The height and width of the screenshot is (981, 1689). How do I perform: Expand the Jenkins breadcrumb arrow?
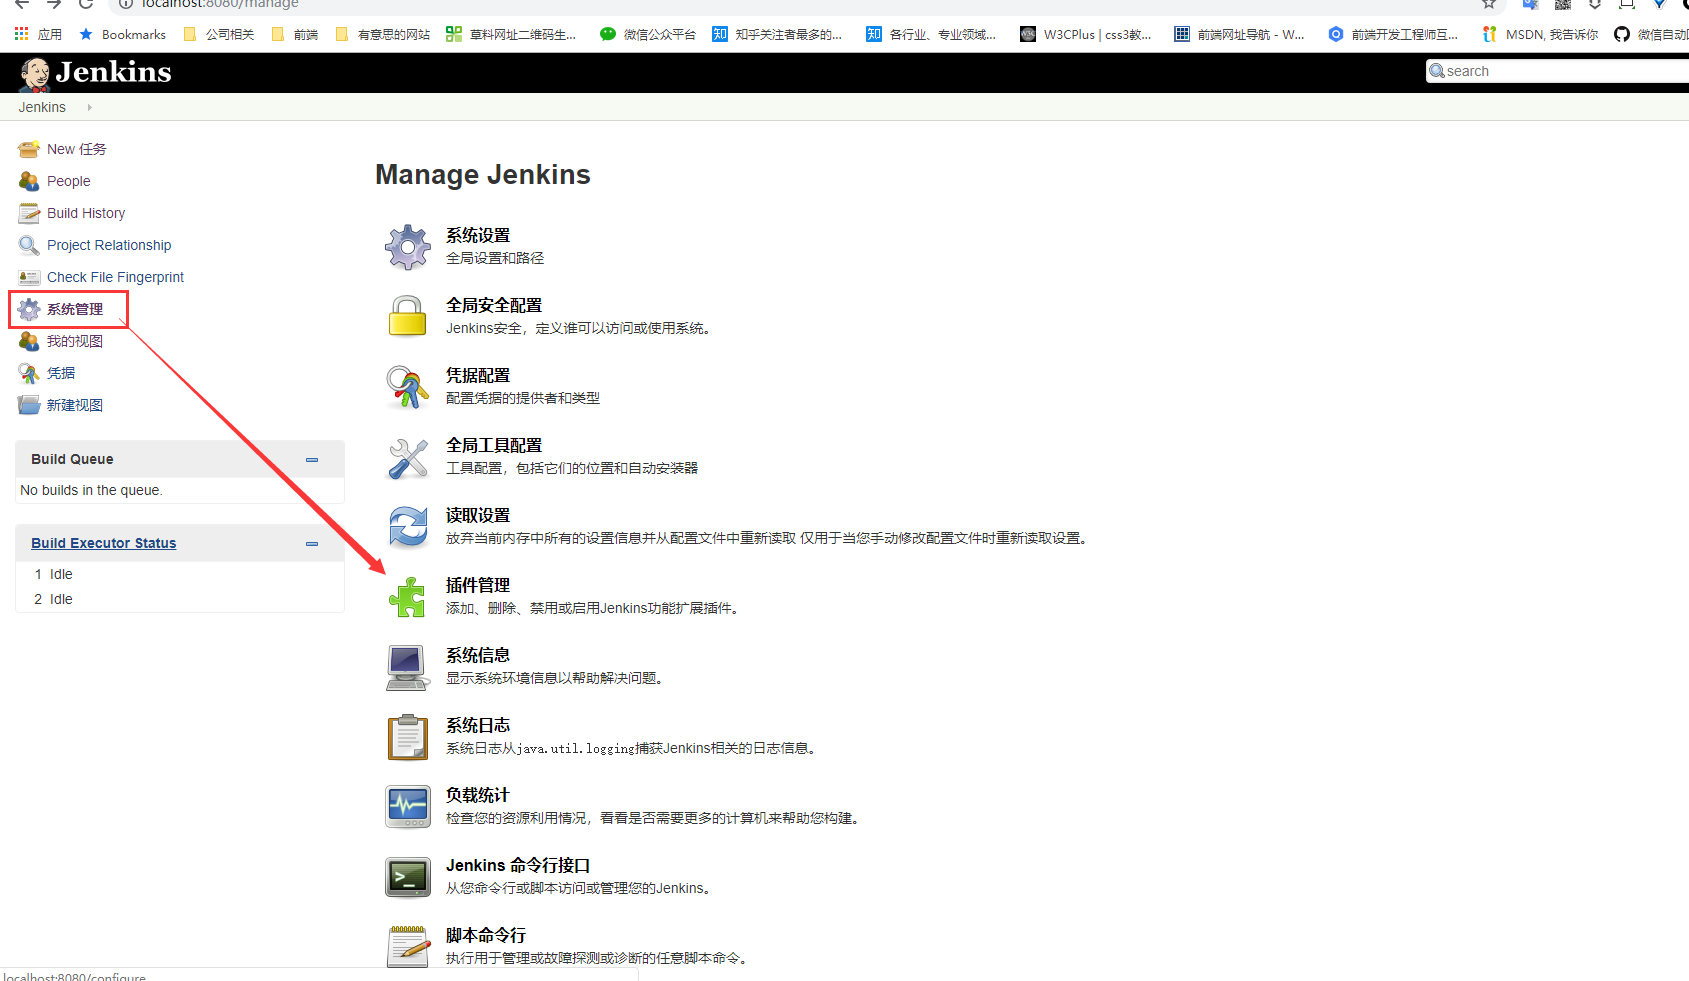[x=89, y=107]
